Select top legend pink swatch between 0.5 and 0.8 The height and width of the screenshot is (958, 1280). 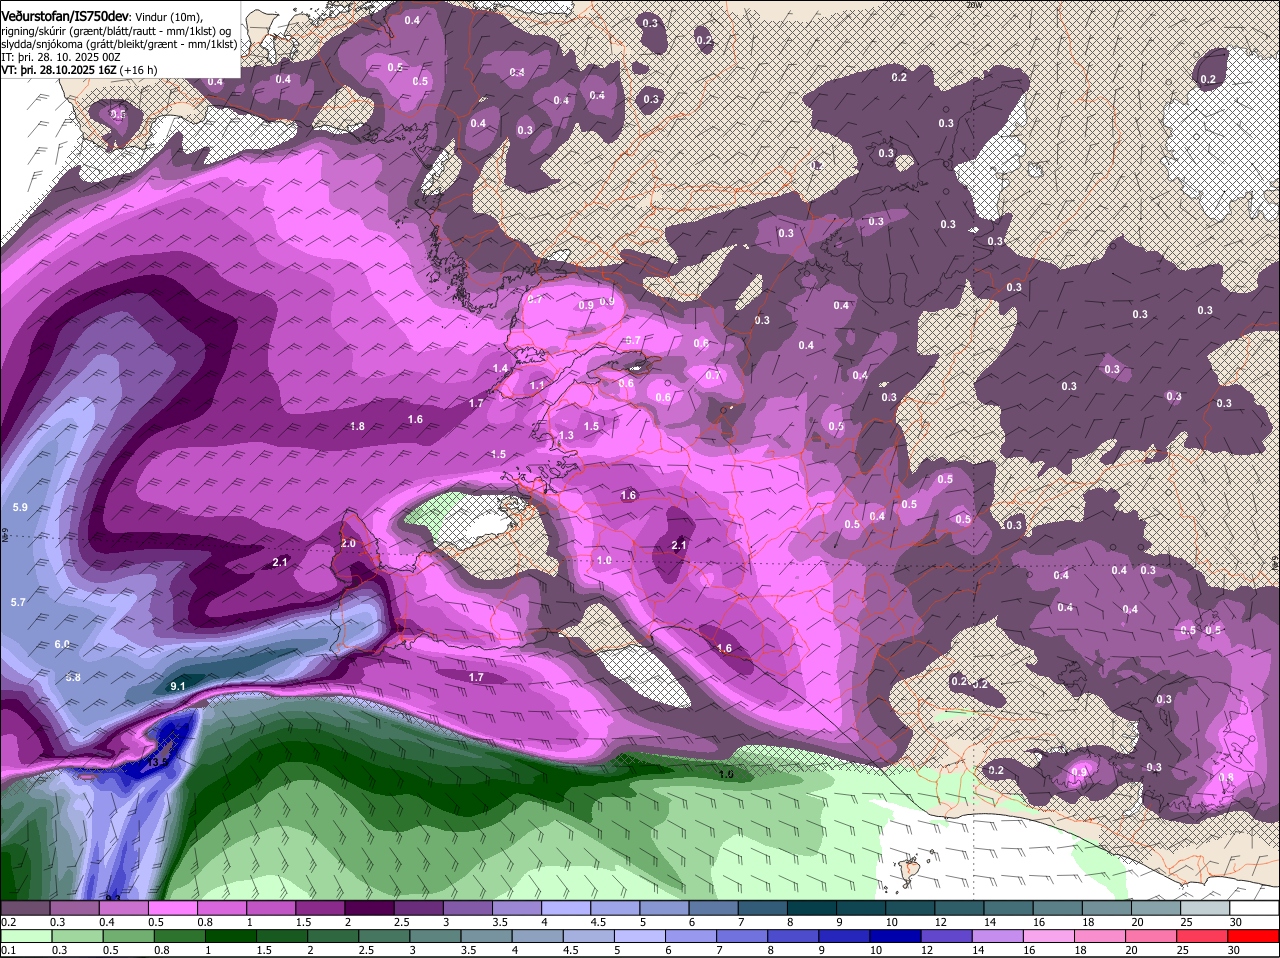tap(172, 907)
